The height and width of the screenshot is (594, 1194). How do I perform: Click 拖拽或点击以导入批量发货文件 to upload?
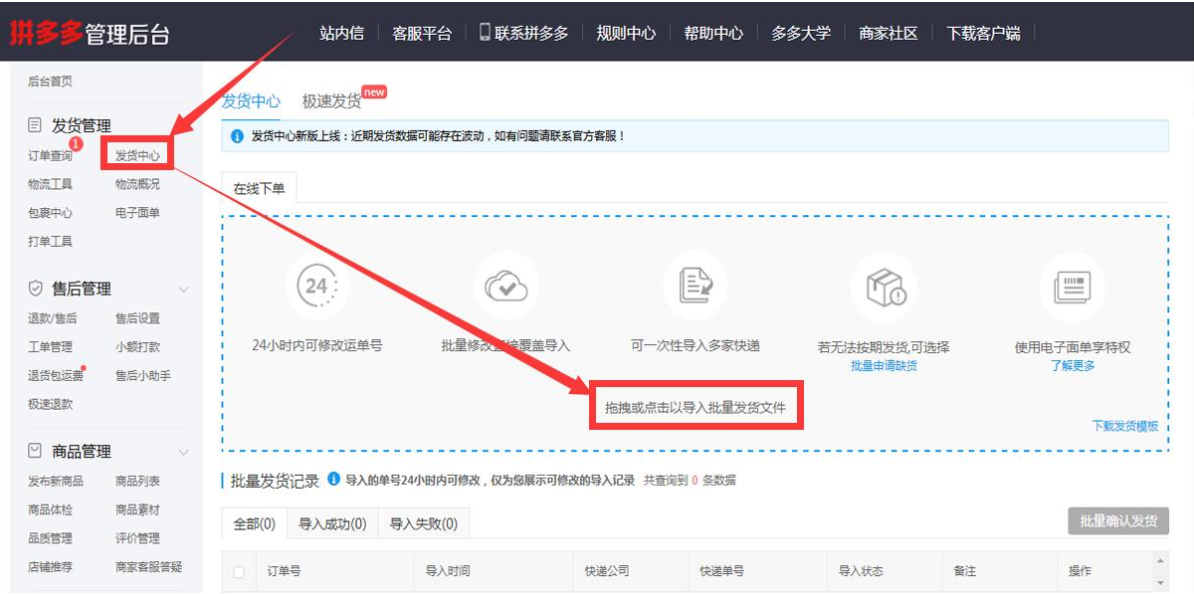click(695, 408)
